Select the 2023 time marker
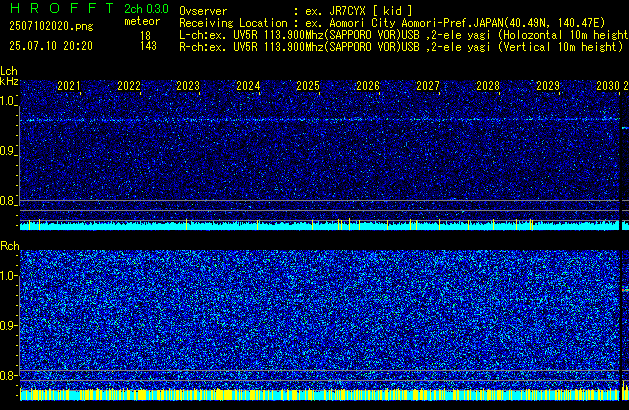The image size is (629, 410). click(x=188, y=86)
